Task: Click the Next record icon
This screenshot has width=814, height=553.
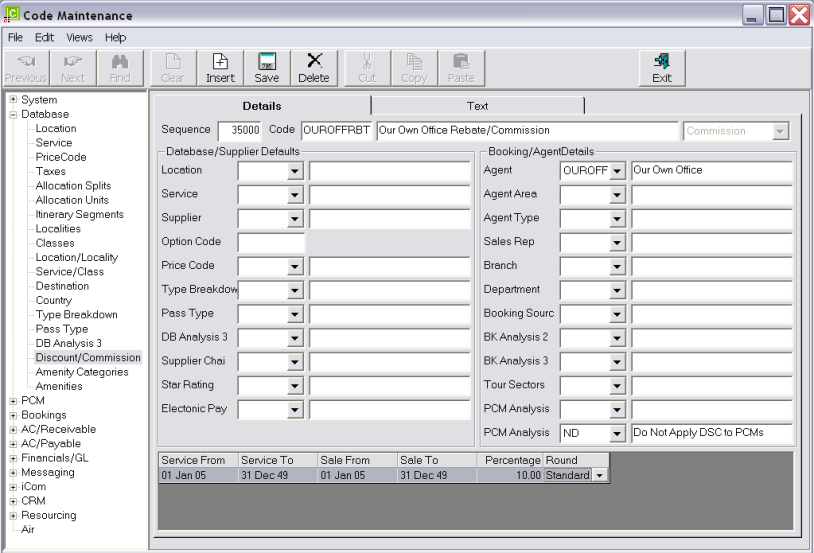Action: click(x=71, y=67)
